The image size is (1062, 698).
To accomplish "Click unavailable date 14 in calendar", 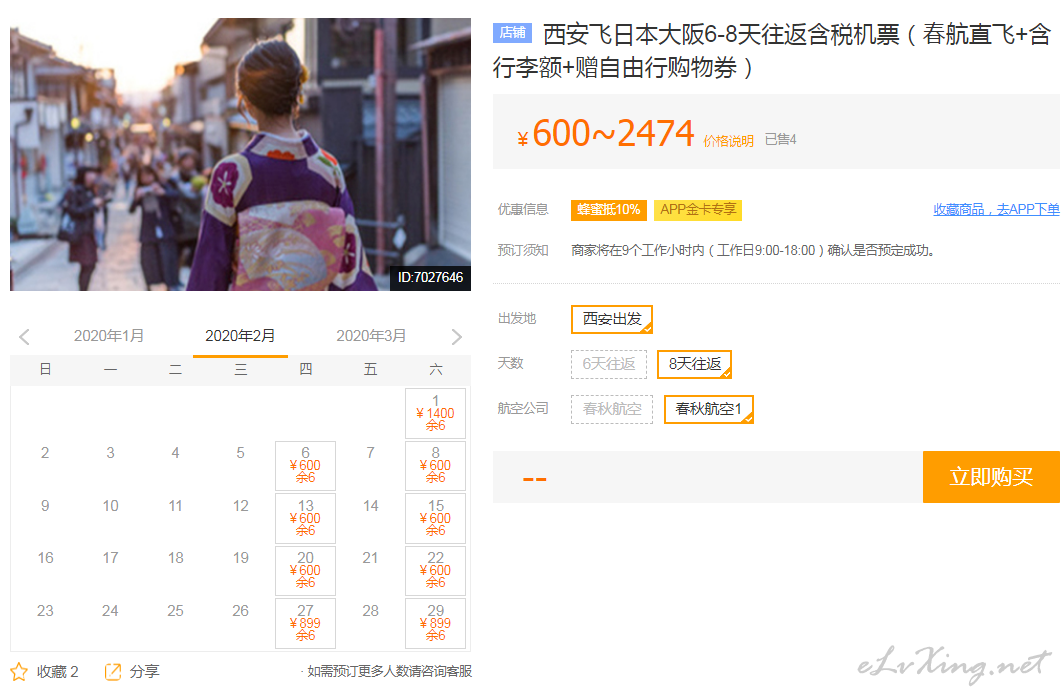I will 370,506.
